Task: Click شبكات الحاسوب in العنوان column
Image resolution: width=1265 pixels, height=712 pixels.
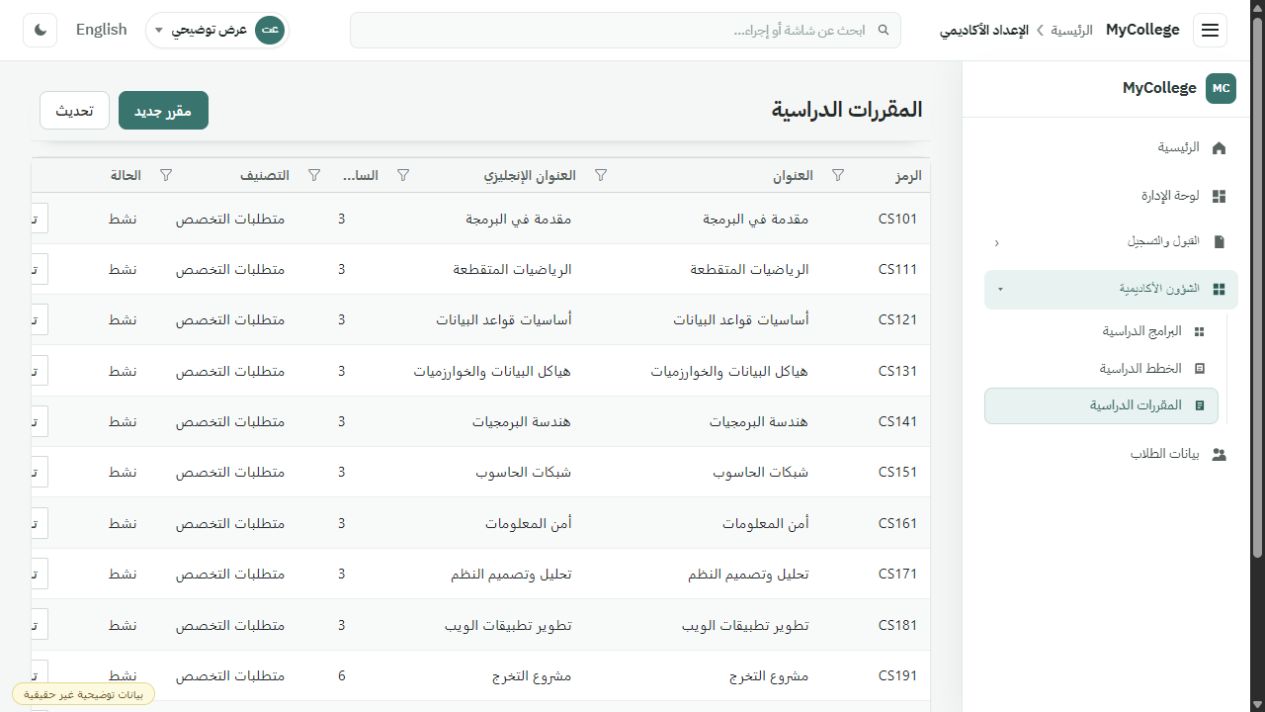Action: (x=761, y=473)
